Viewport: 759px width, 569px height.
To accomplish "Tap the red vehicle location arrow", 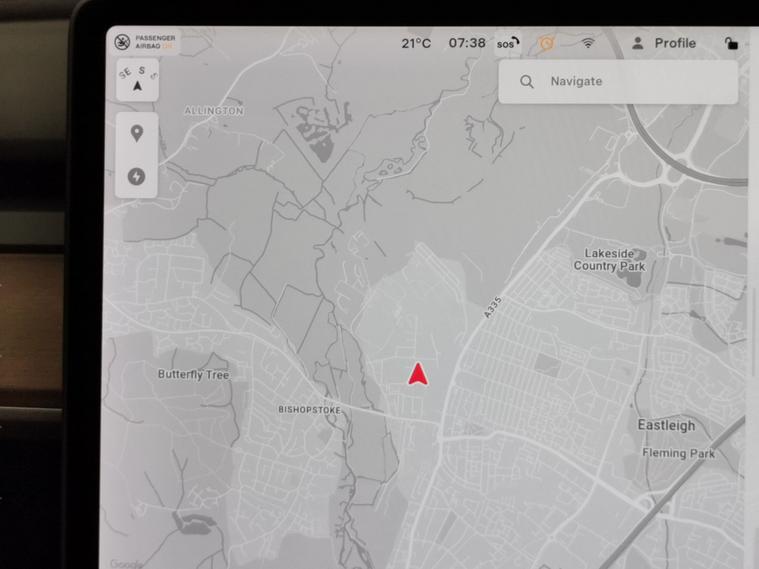I will coord(418,375).
